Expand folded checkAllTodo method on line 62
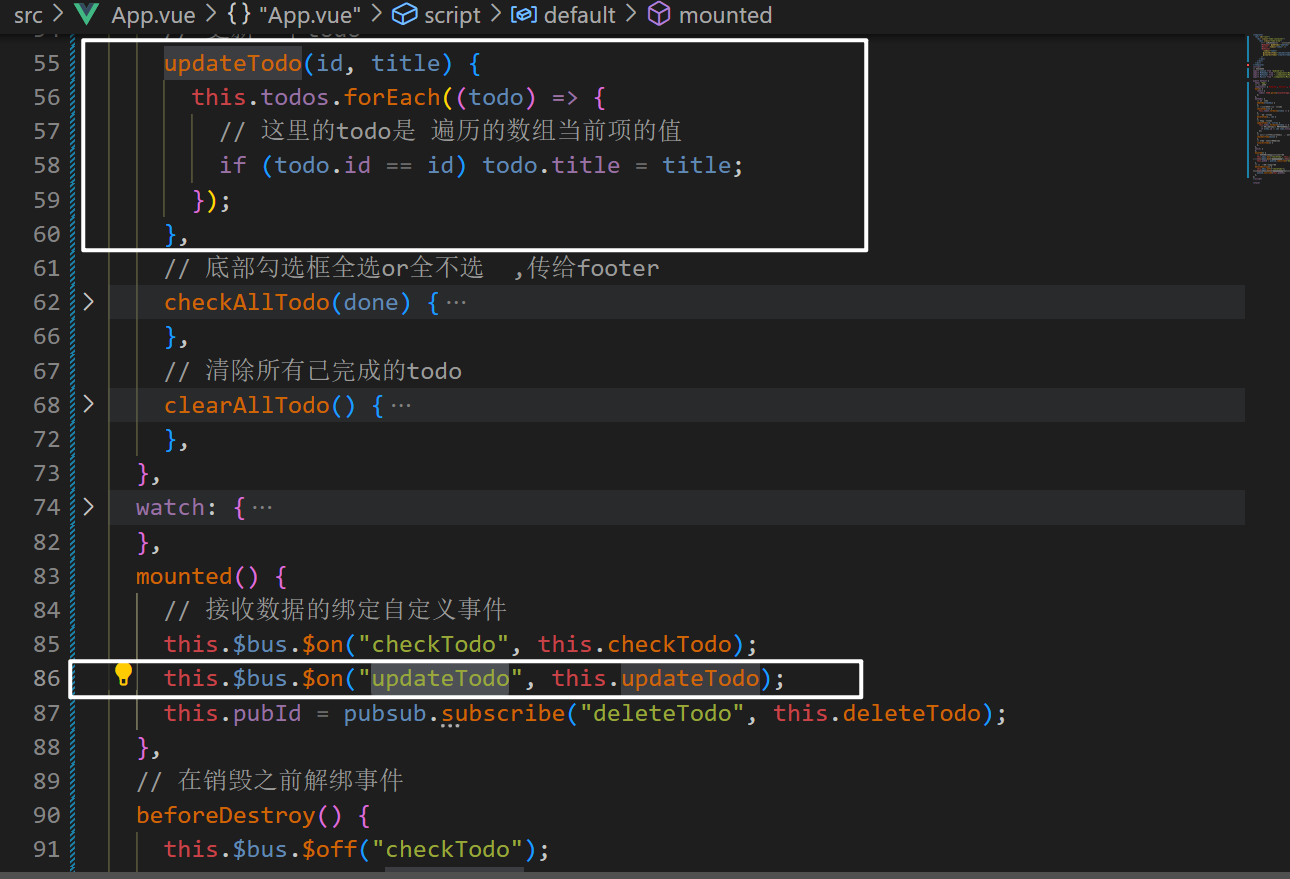The height and width of the screenshot is (879, 1290). pos(89,301)
